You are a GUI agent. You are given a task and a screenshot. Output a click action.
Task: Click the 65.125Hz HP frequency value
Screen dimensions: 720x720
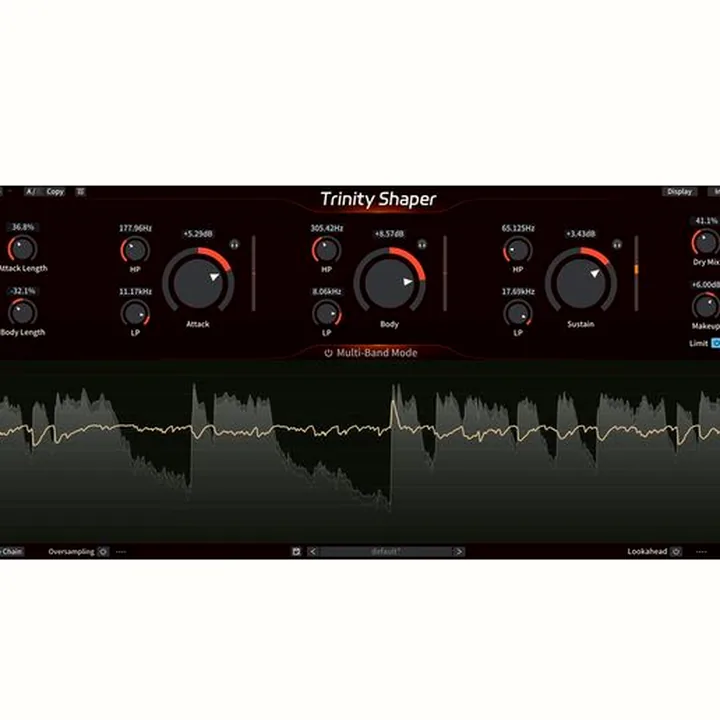tap(518, 228)
